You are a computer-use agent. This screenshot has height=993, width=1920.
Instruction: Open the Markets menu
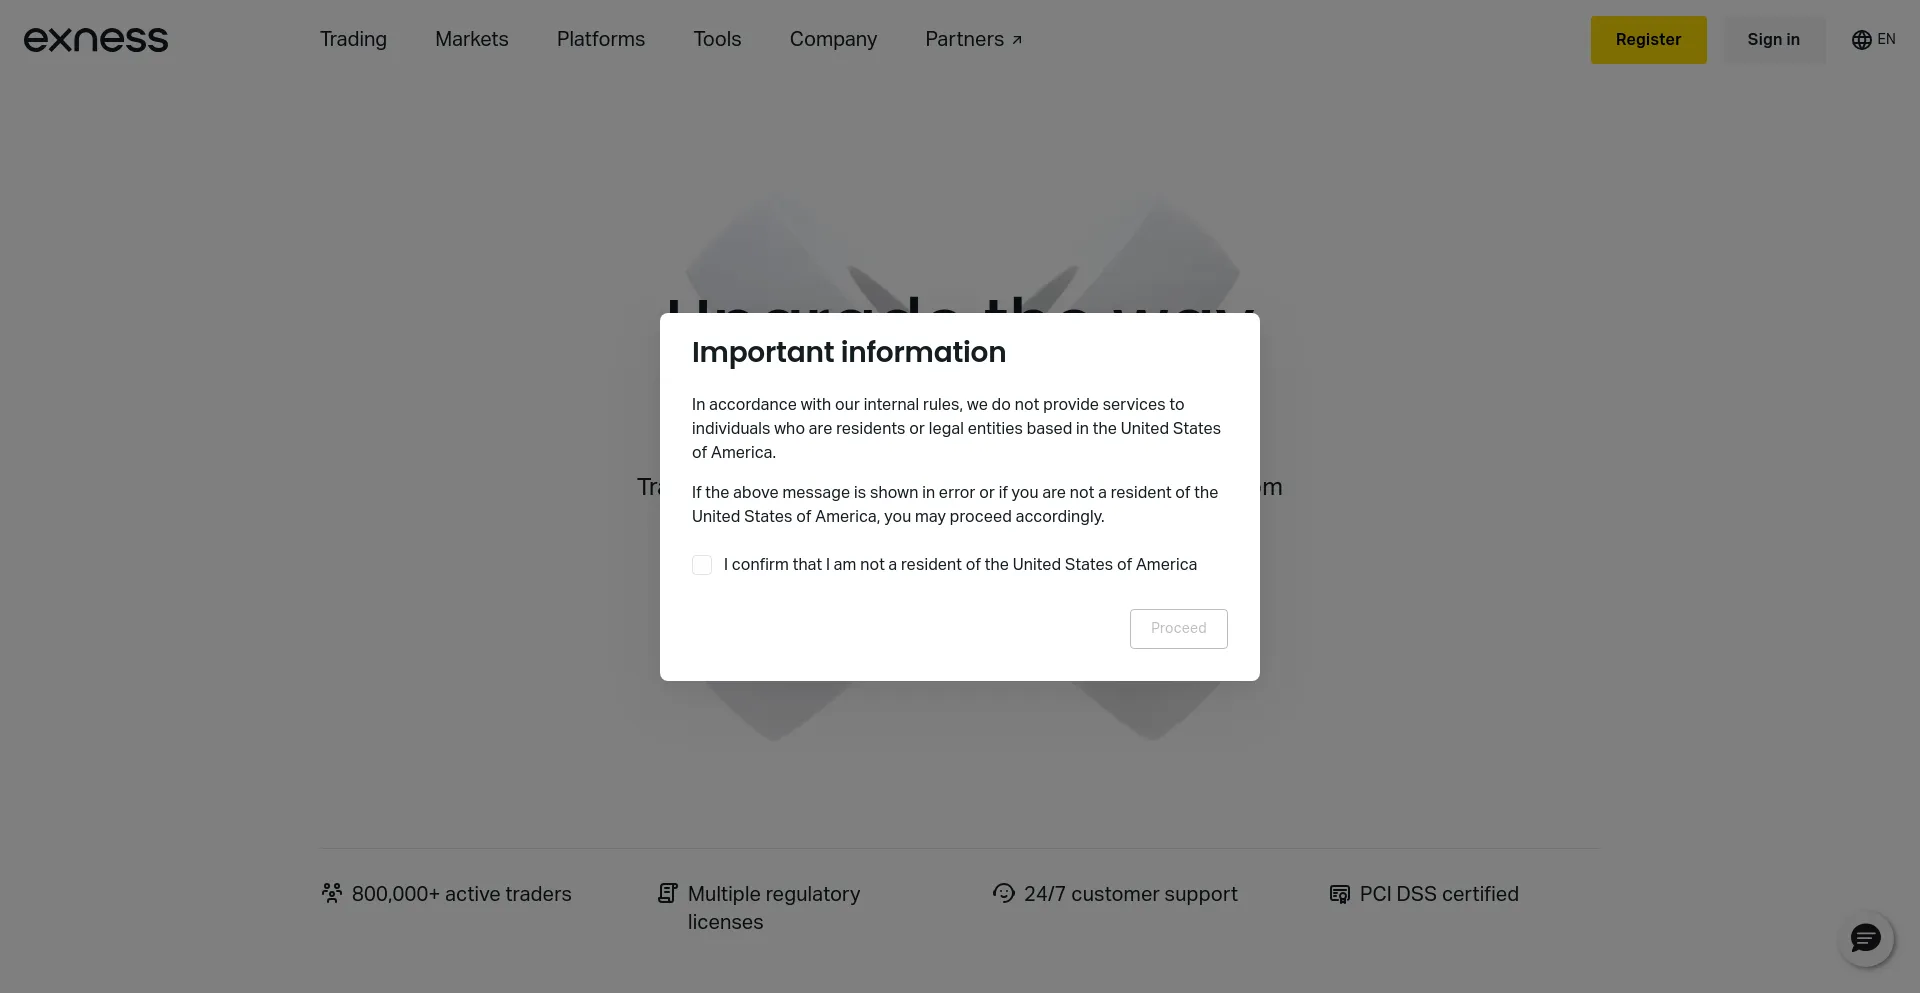(471, 39)
